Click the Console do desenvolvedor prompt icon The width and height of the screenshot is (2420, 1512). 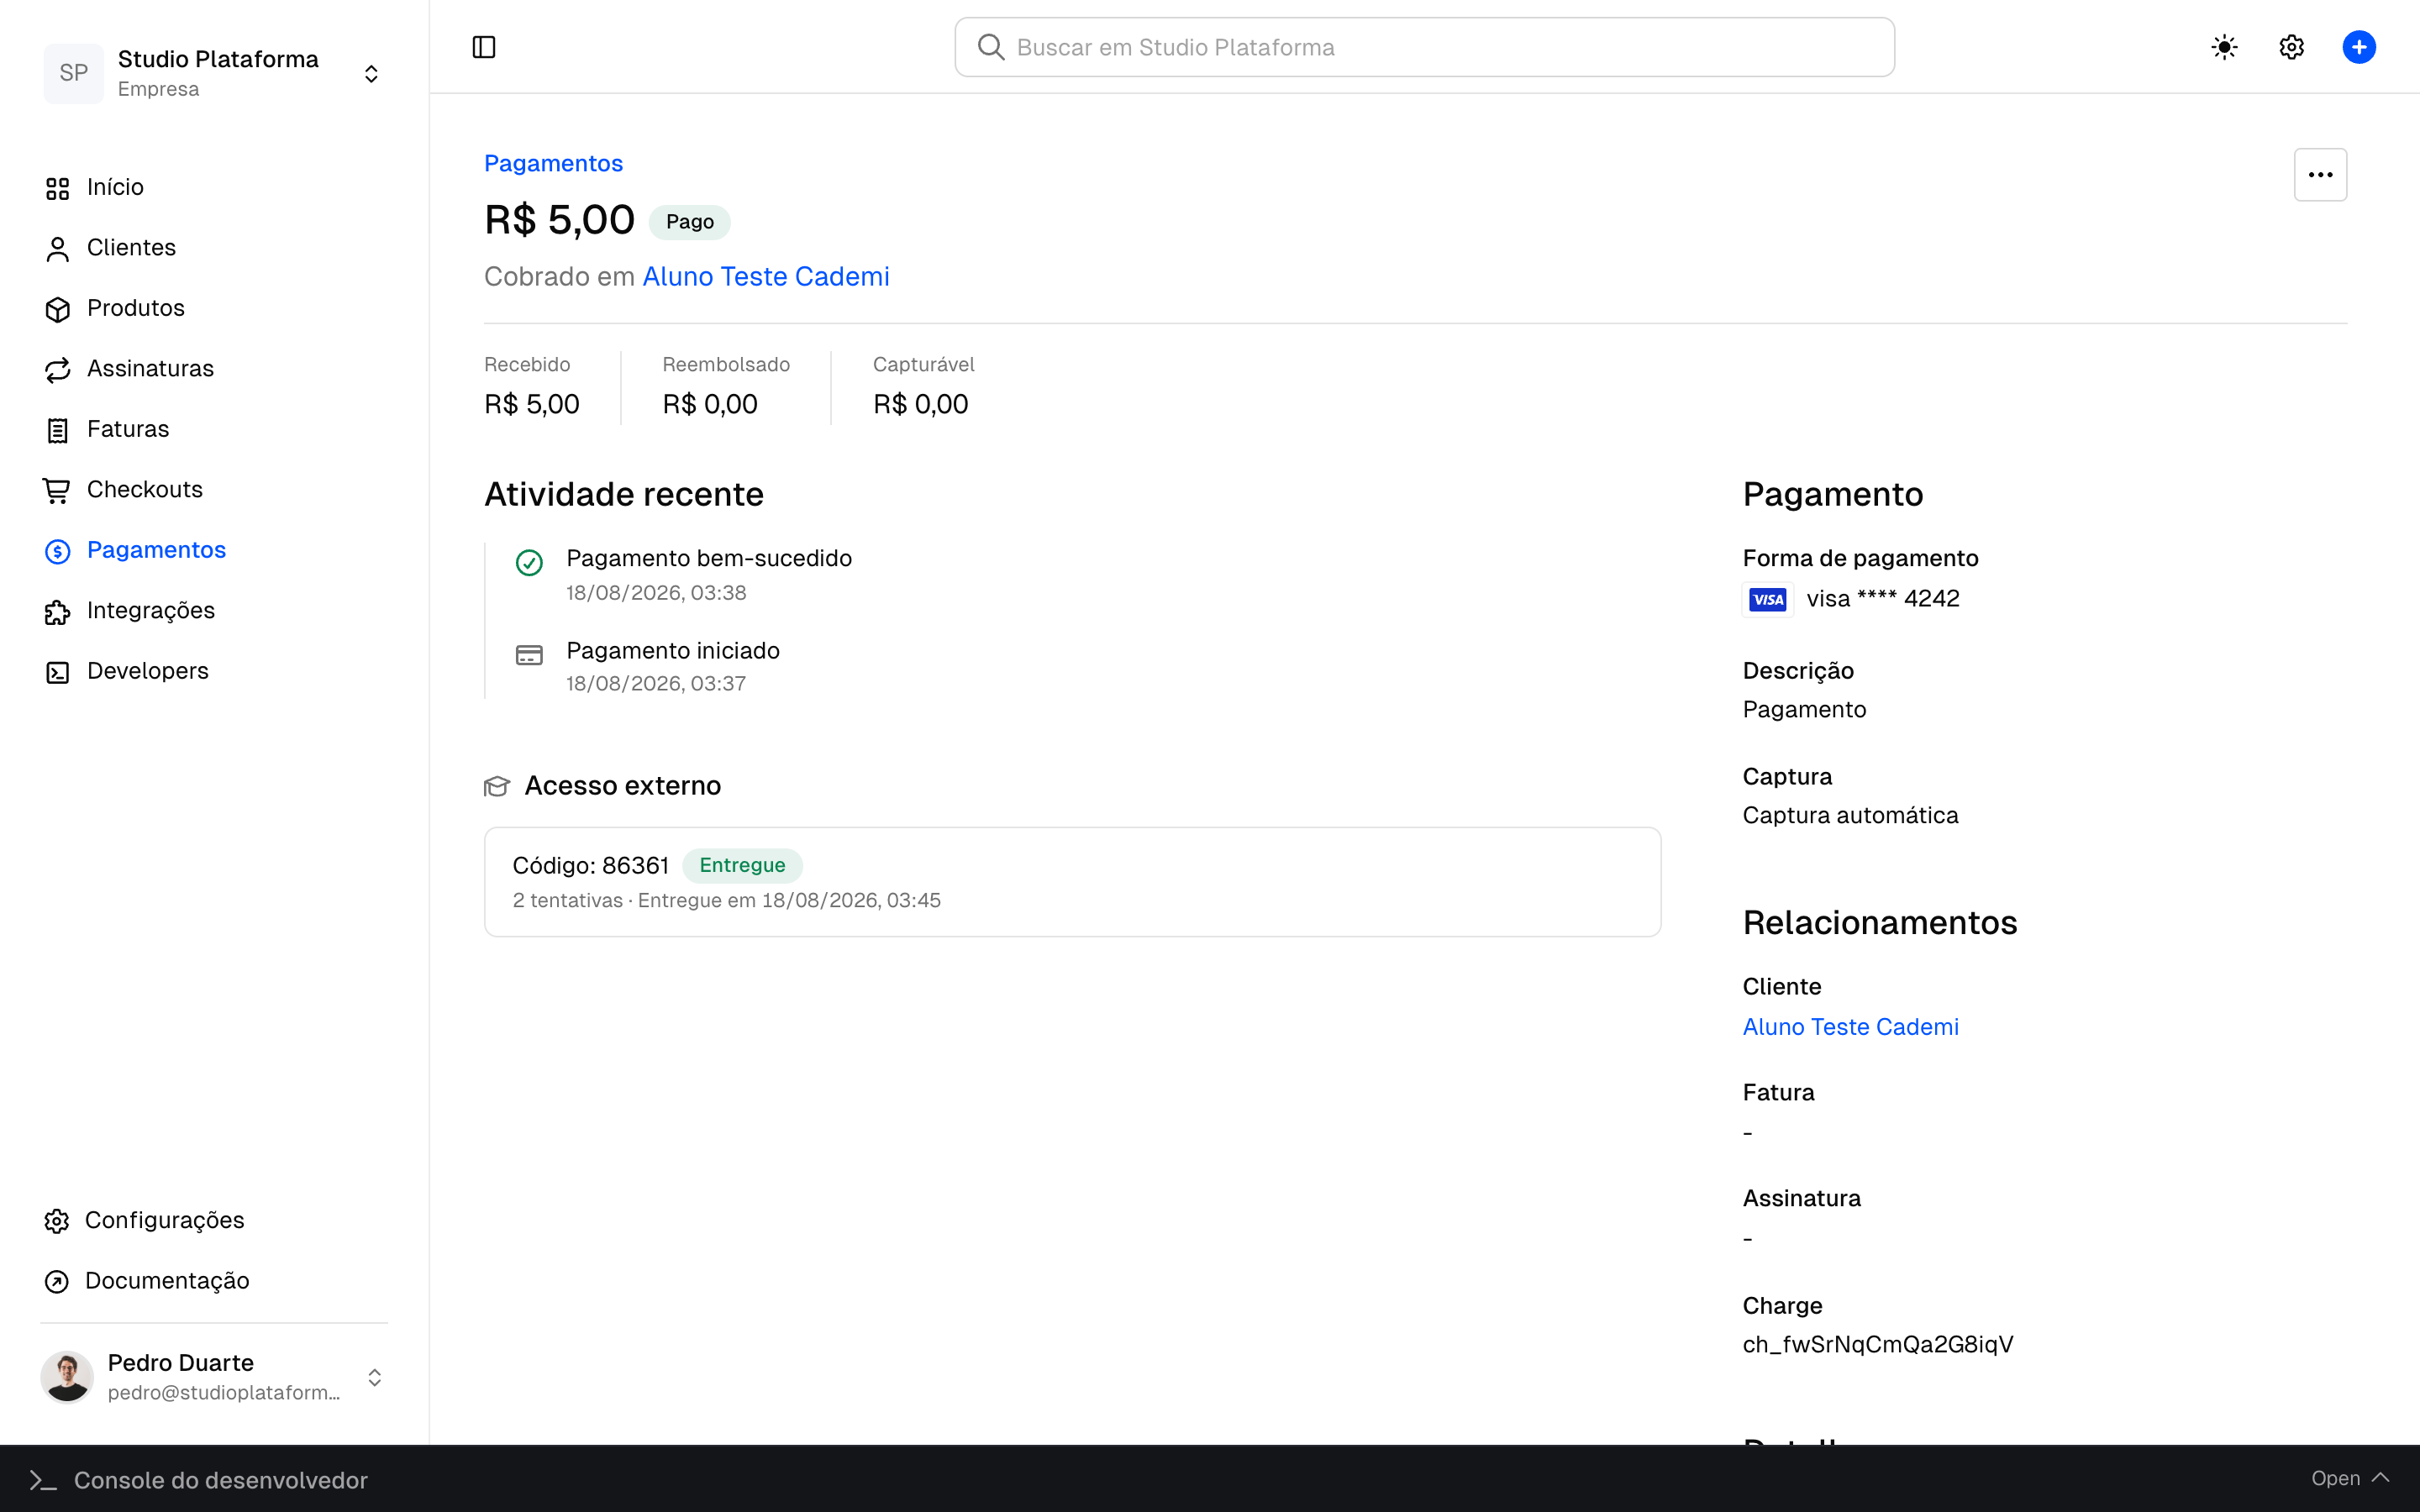click(x=43, y=1480)
